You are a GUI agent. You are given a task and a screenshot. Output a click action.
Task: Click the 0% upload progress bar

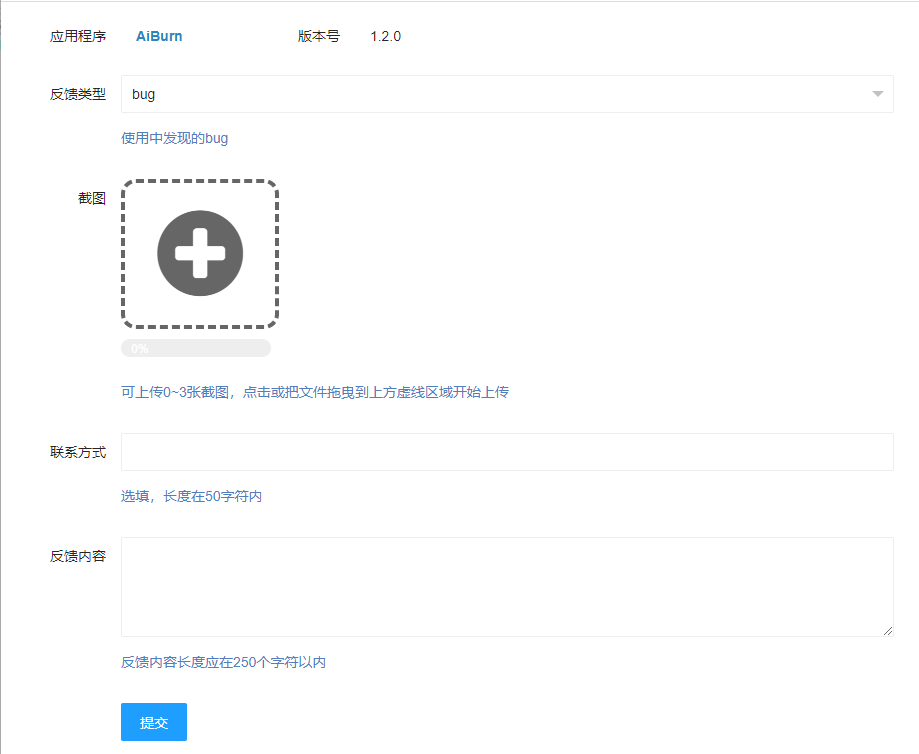(x=196, y=348)
